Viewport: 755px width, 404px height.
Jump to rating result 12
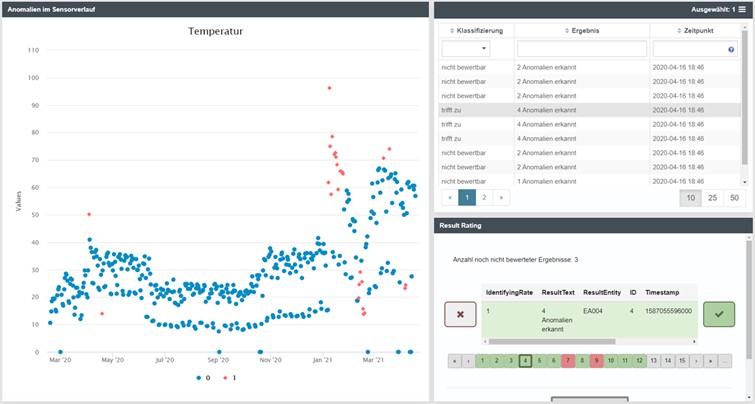pyautogui.click(x=639, y=361)
